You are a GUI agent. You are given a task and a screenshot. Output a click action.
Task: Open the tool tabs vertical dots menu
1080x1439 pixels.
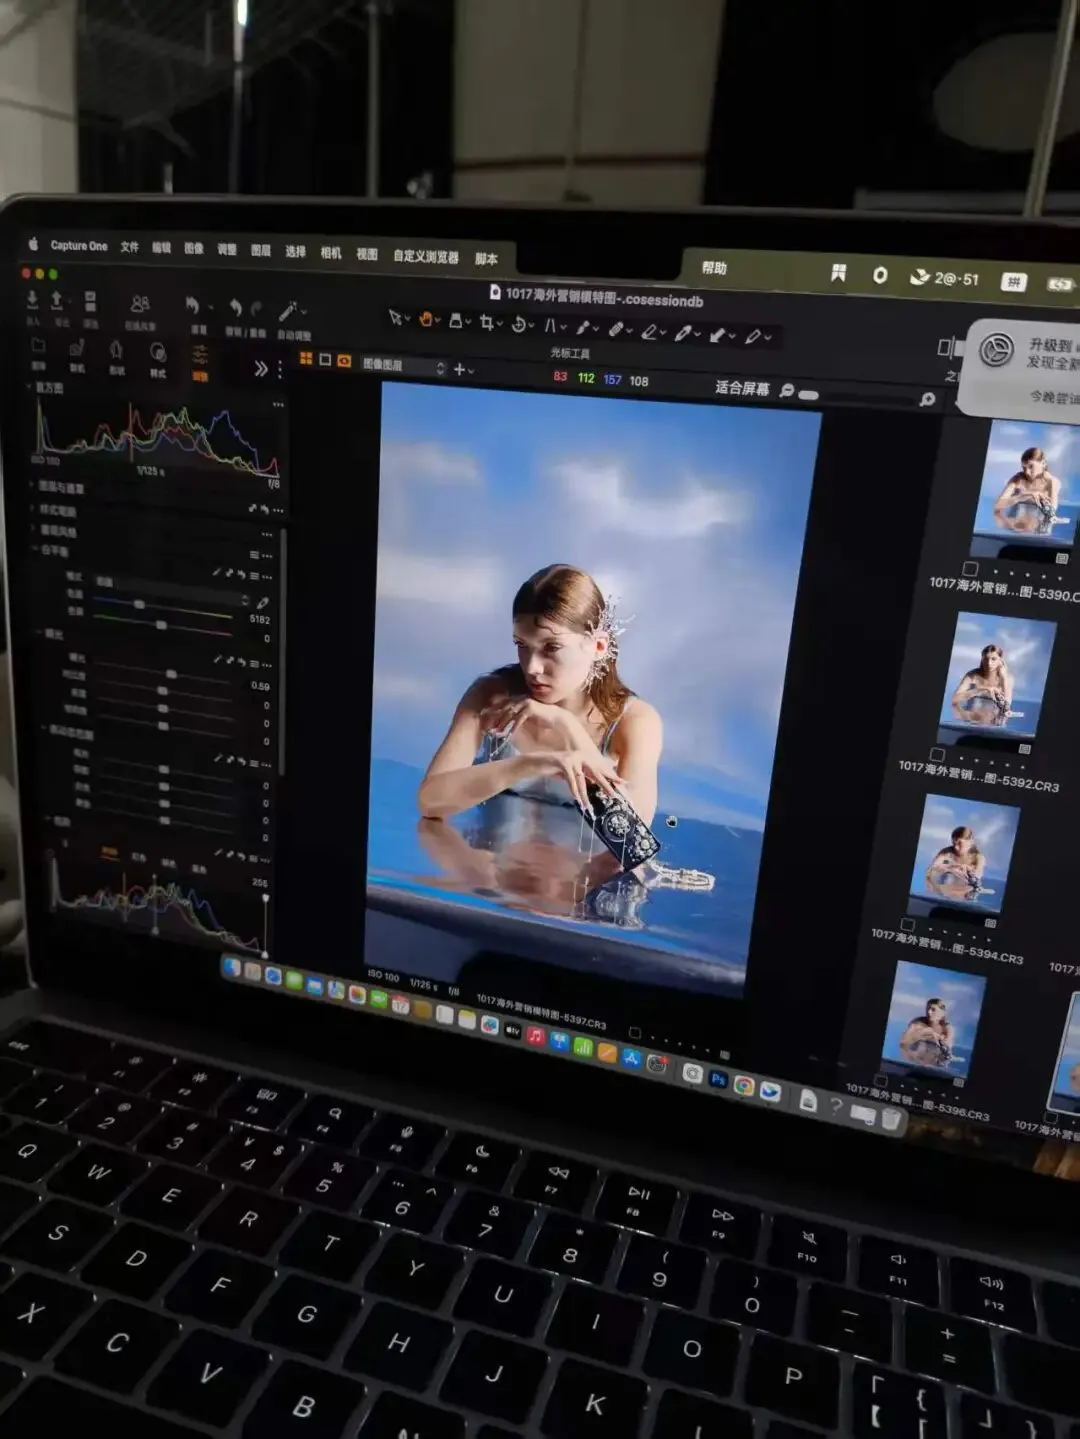(280, 371)
